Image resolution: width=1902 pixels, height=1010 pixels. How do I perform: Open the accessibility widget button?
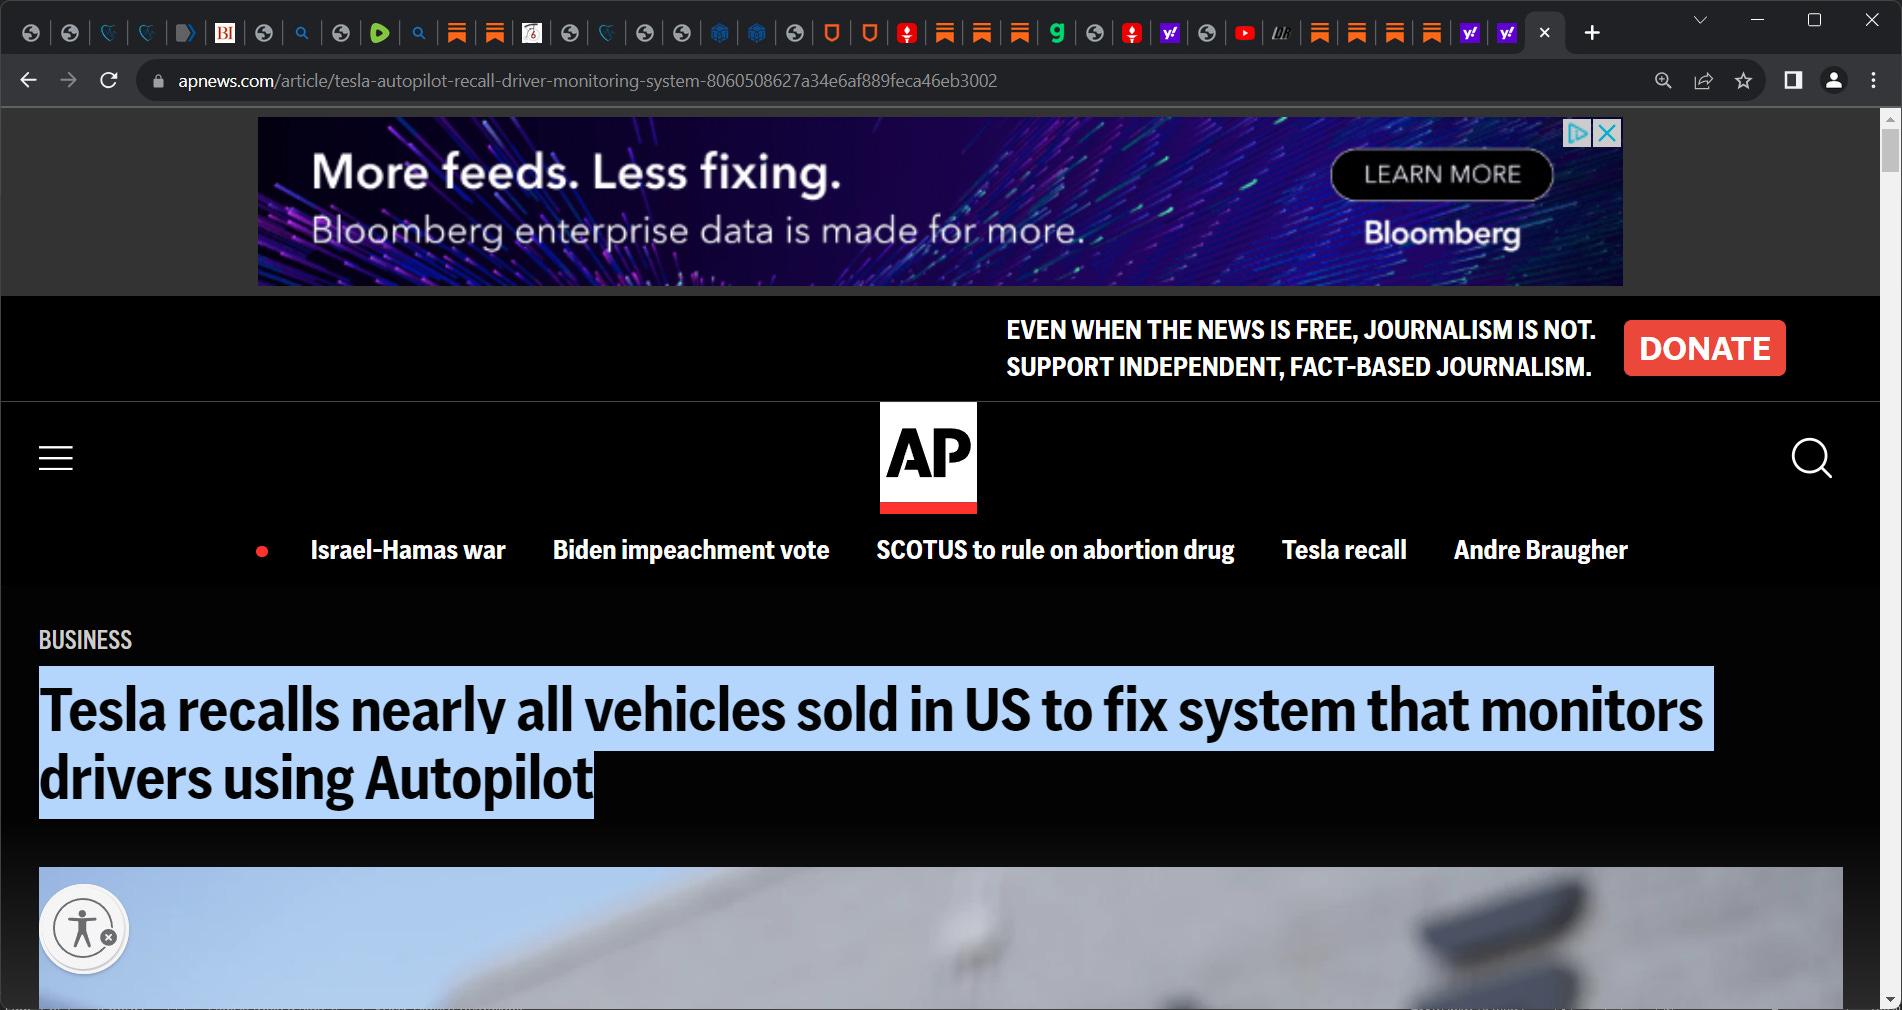82,928
